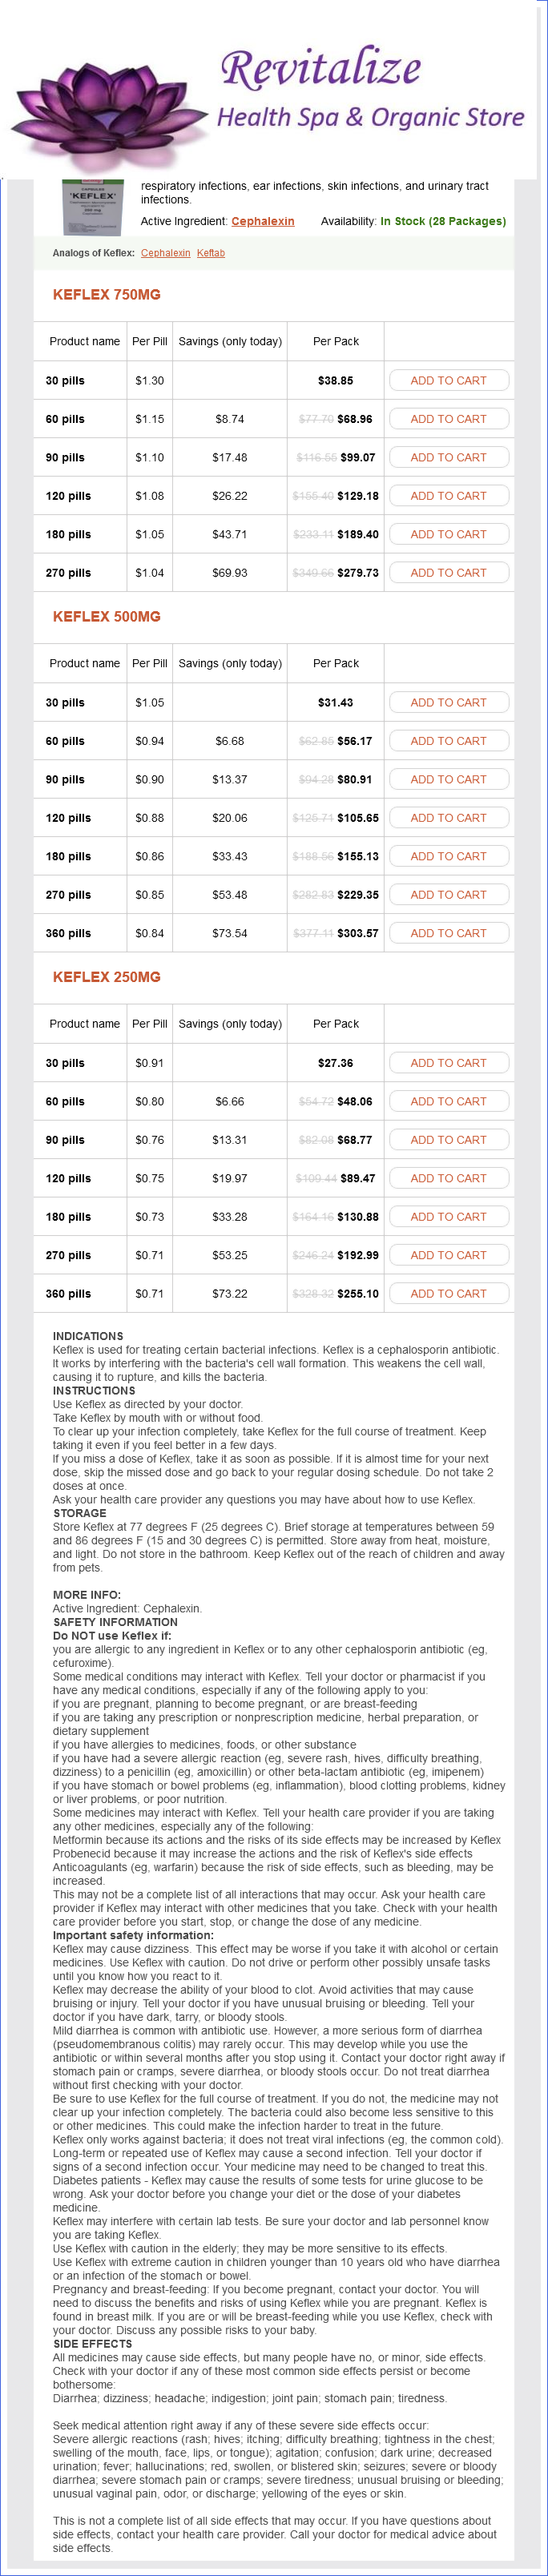Add 30 pills of Keflex 250mg to cart
This screenshot has height=2576, width=548.
click(448, 1063)
